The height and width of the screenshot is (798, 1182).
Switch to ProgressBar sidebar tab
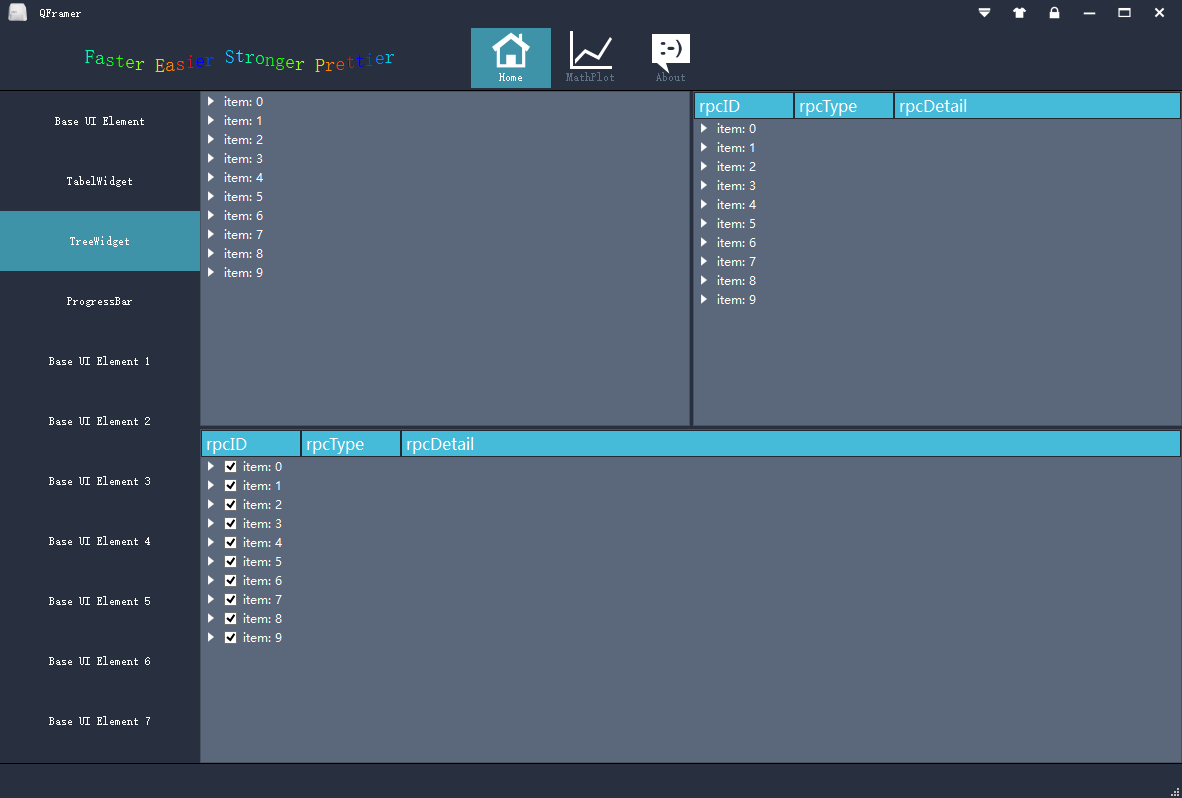[100, 301]
